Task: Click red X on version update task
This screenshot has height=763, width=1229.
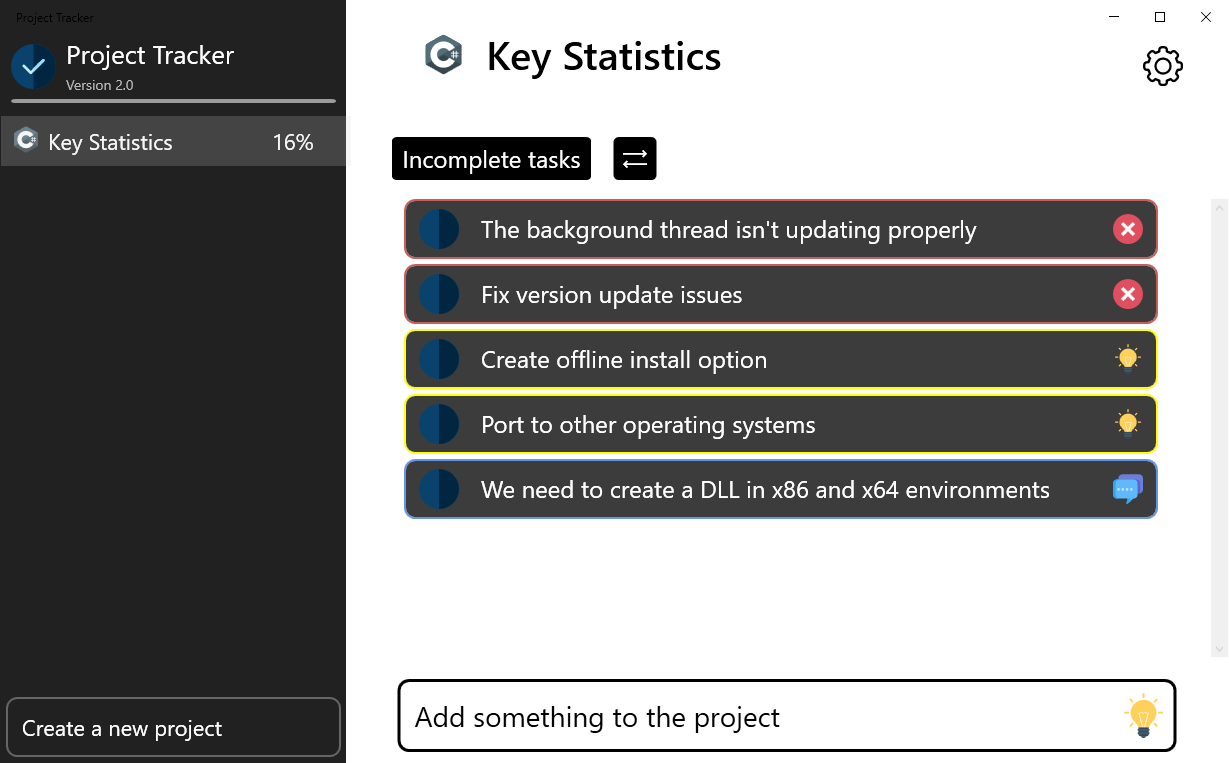Action: (x=1128, y=295)
